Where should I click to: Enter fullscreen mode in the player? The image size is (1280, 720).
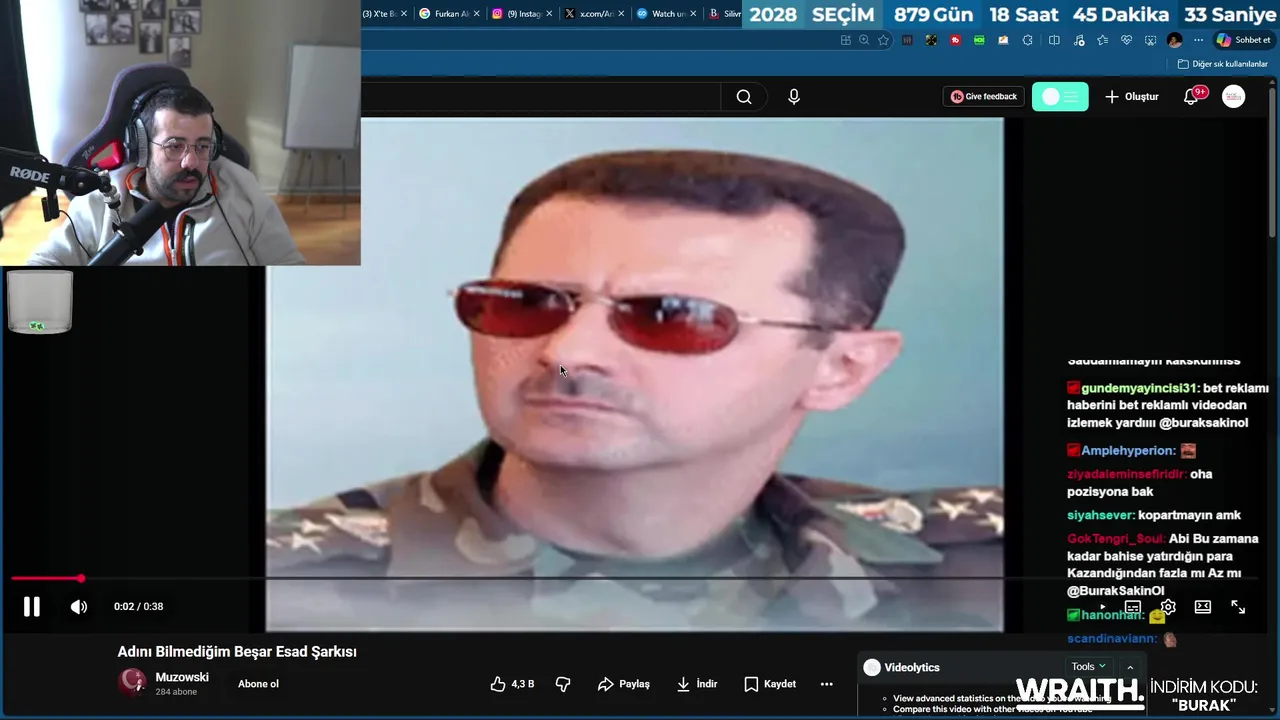click(x=1238, y=607)
